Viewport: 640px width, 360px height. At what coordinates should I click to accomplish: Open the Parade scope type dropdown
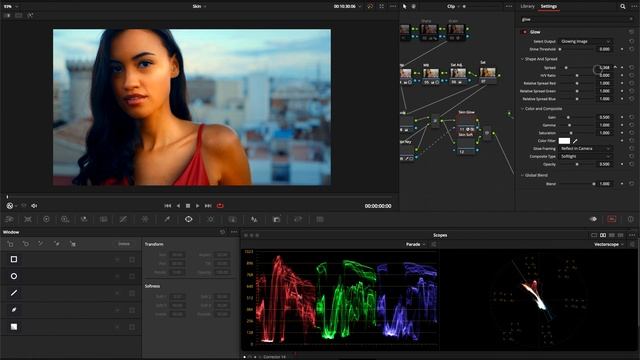coord(416,244)
